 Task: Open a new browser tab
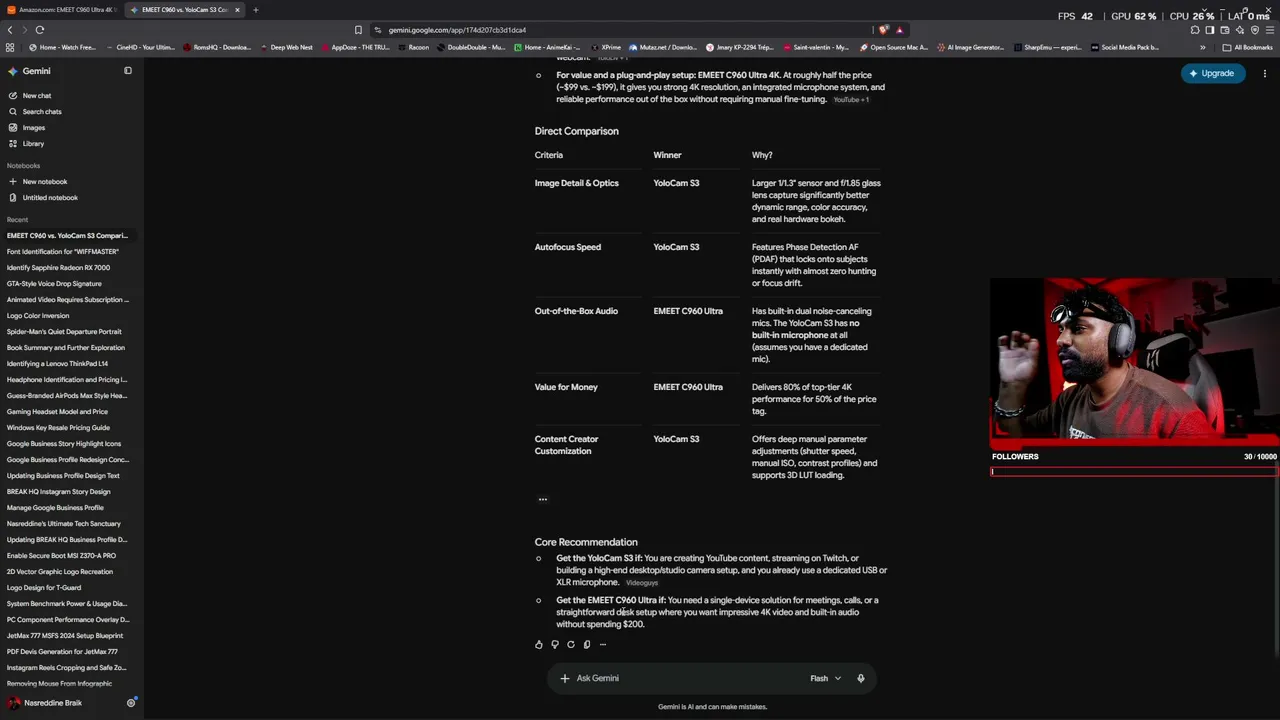pyautogui.click(x=255, y=10)
